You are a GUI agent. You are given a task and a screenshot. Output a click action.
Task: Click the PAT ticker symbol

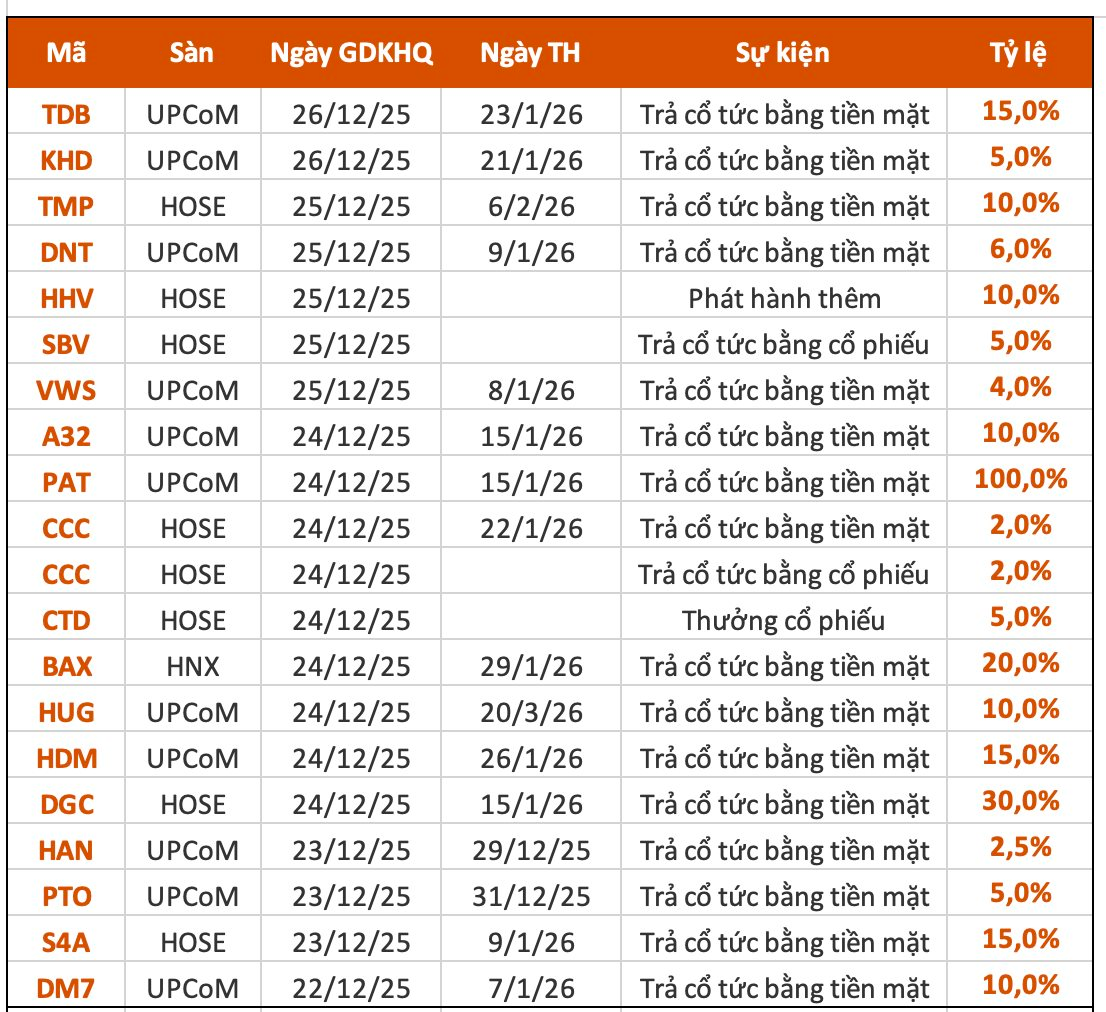[66, 483]
